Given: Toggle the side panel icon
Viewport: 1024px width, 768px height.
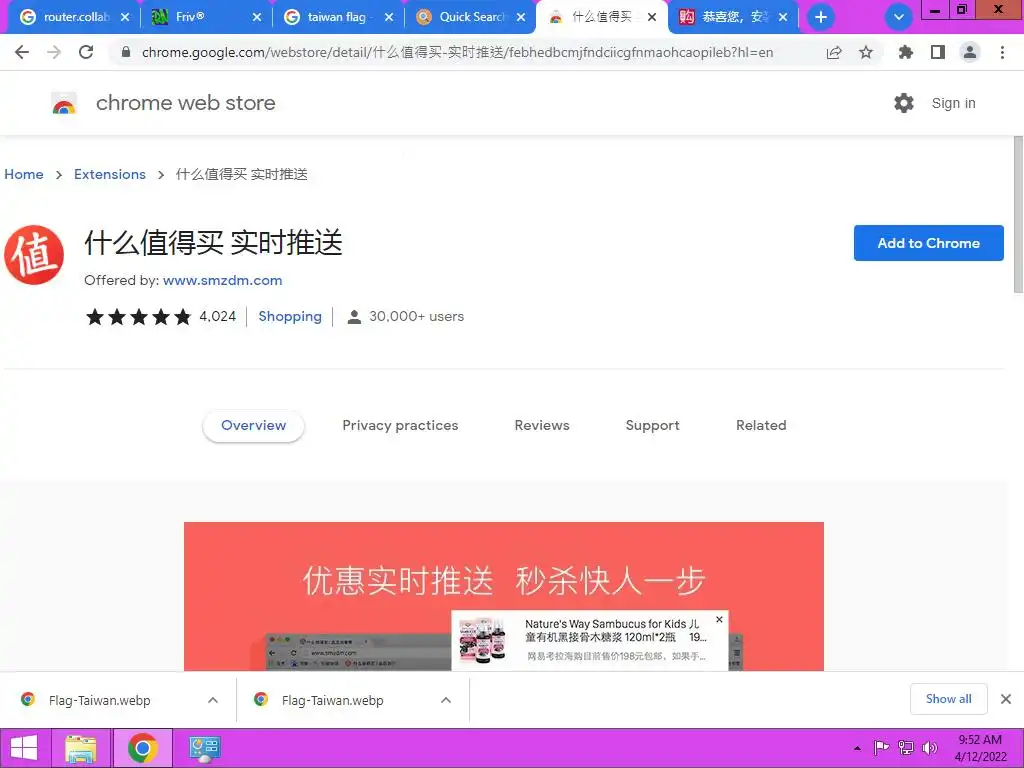Looking at the screenshot, I should click(938, 52).
